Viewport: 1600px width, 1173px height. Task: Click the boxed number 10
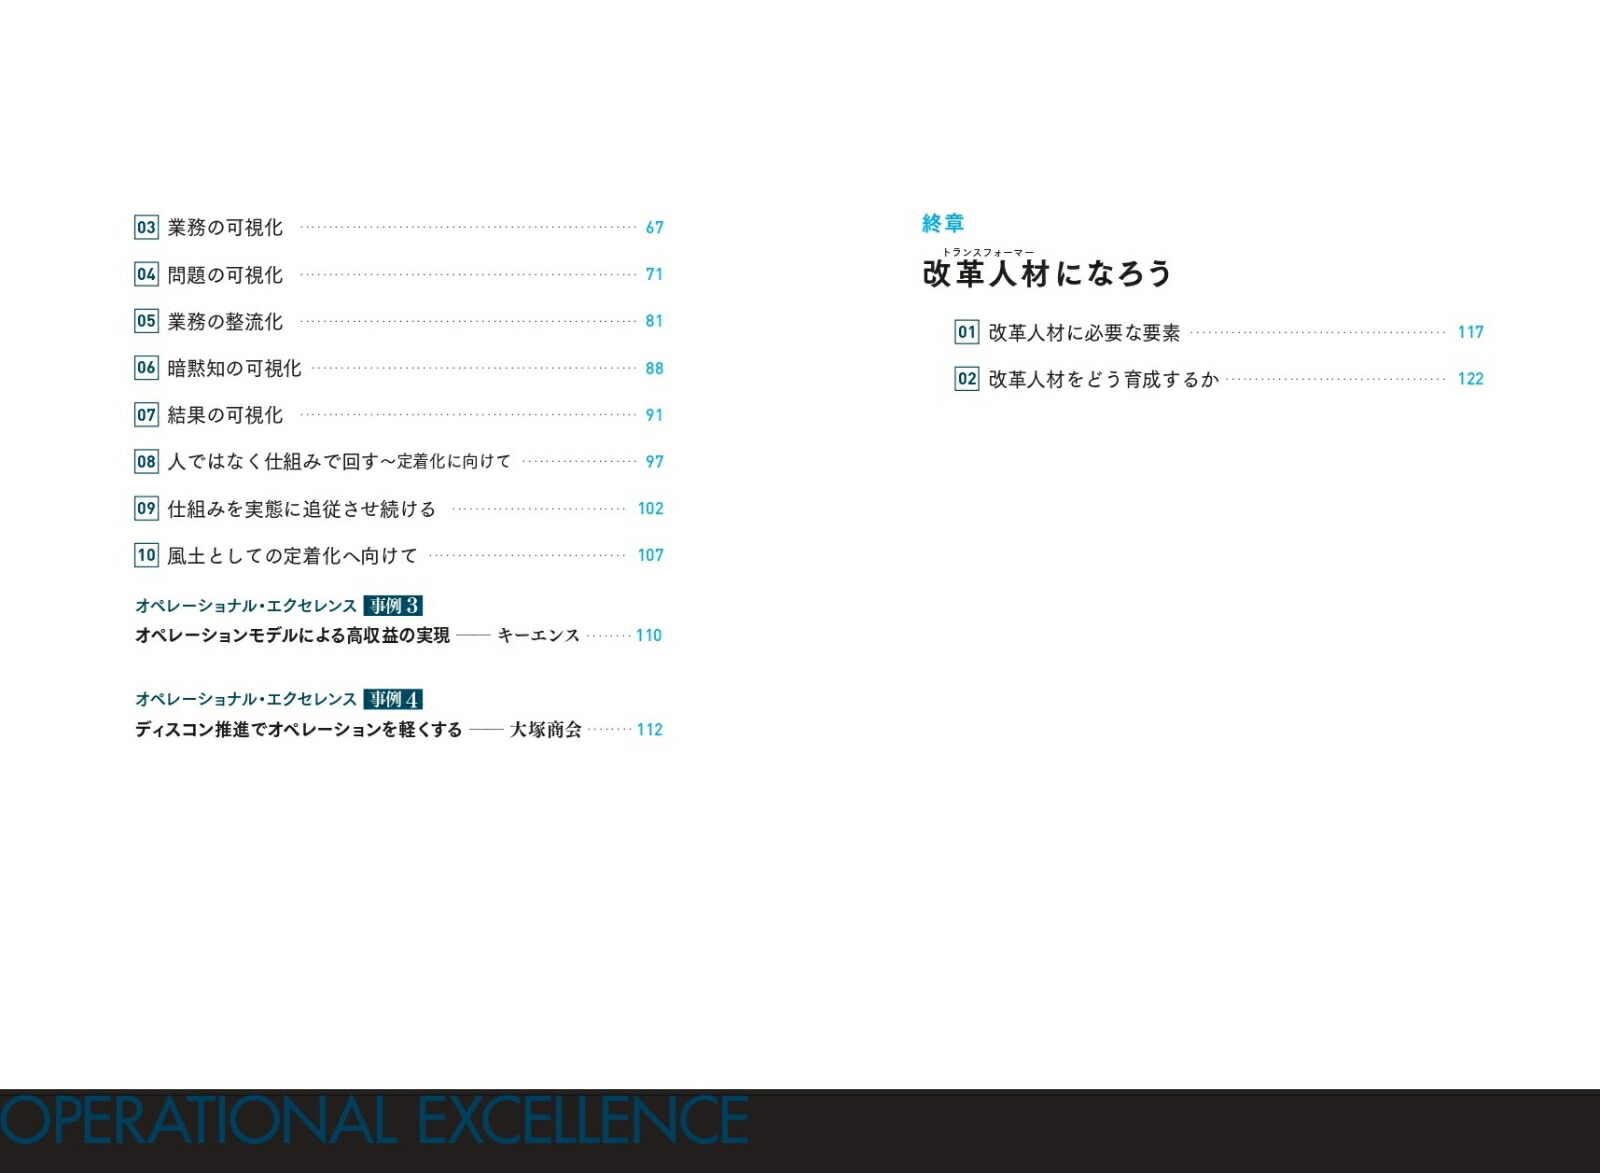146,555
